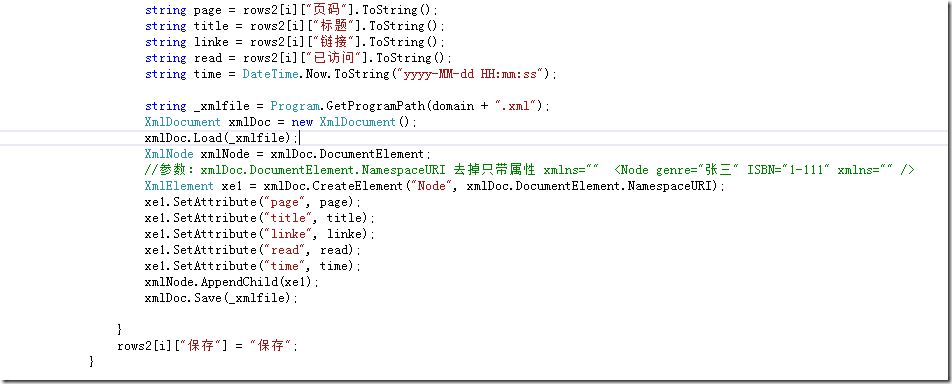The height and width of the screenshot is (384, 952).
Task: Click xe1.SetAttribute("read", read) line
Action: [x=253, y=250]
